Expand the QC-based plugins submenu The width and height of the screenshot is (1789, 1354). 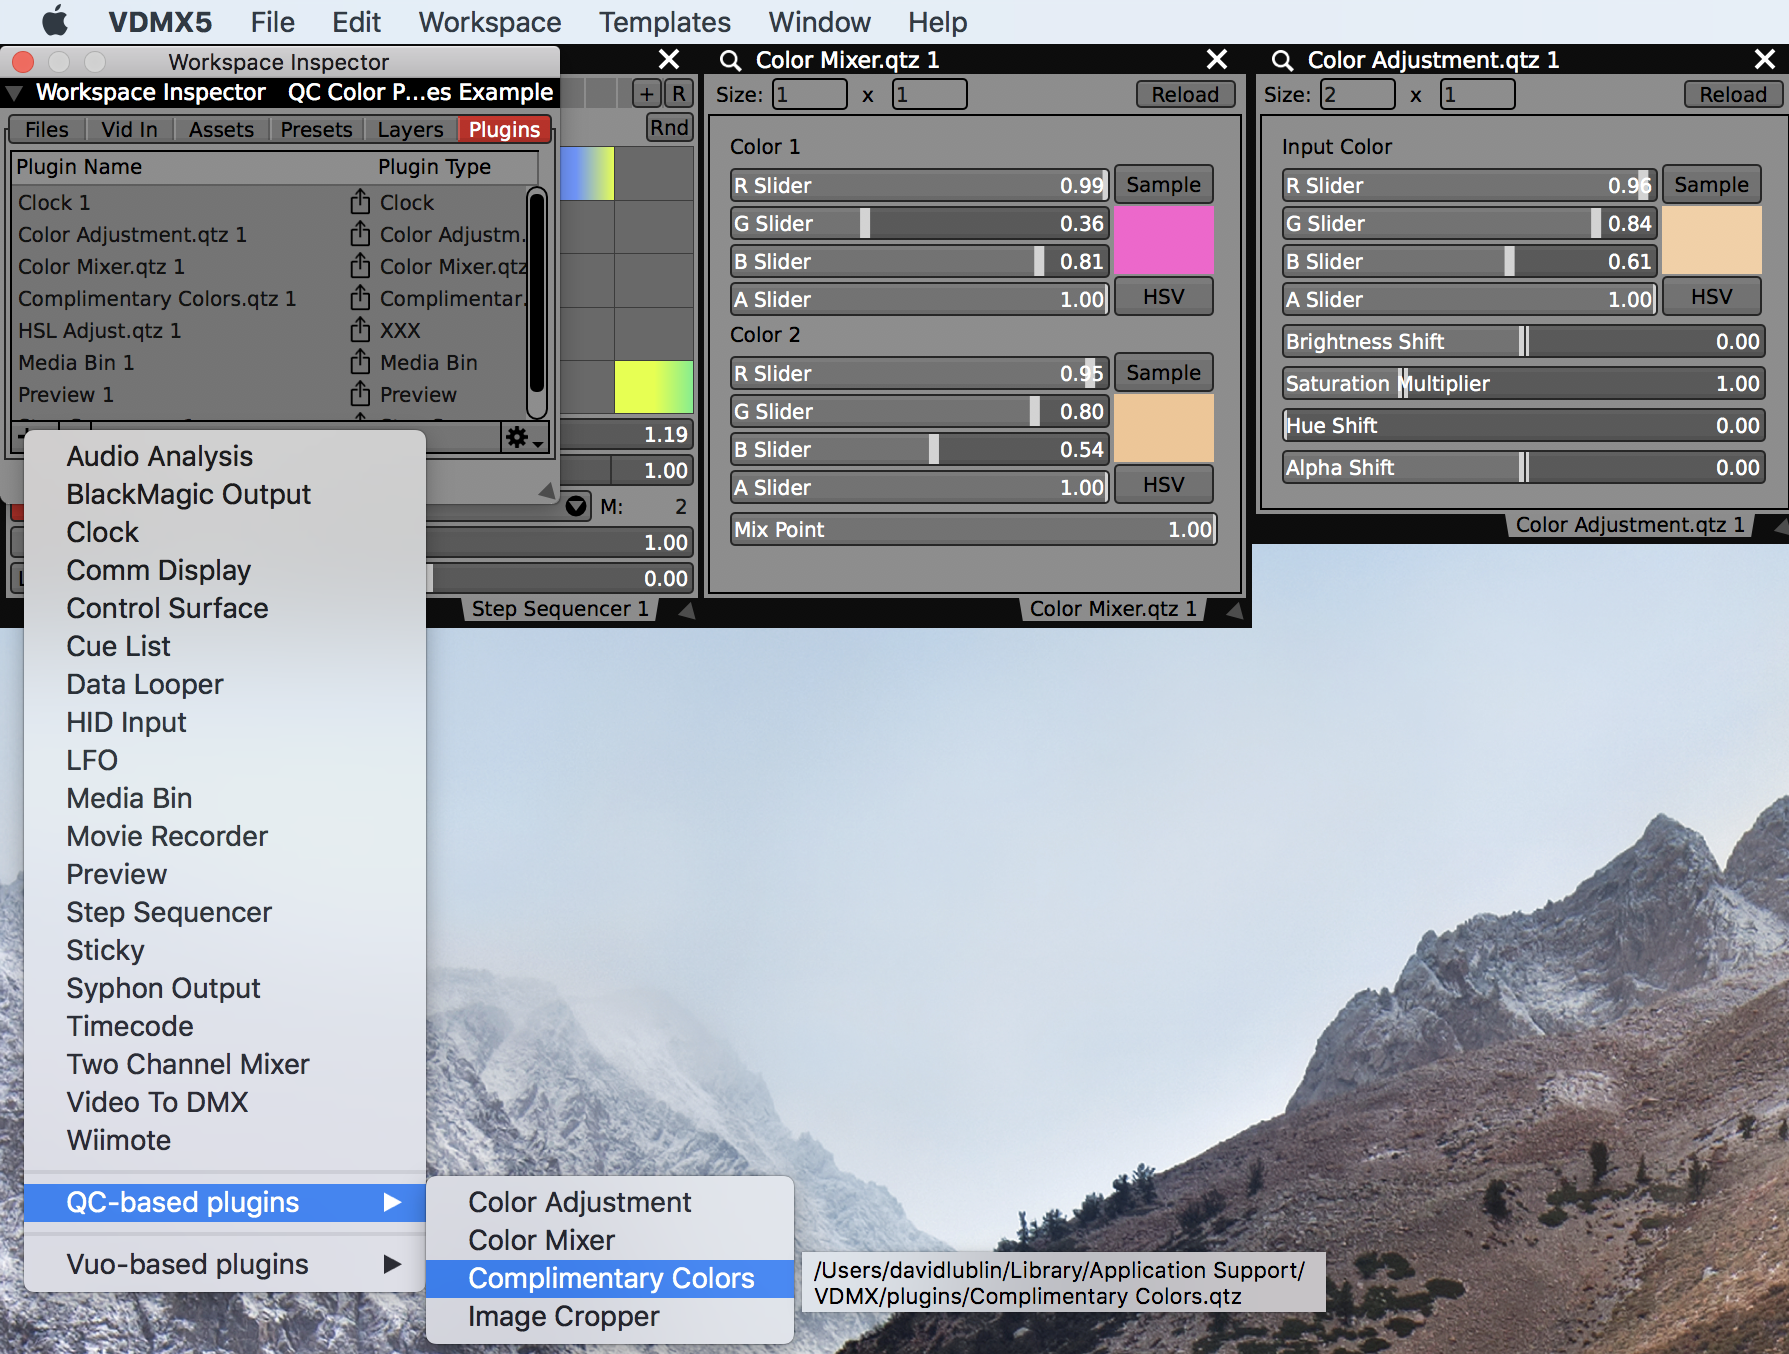(x=225, y=1202)
